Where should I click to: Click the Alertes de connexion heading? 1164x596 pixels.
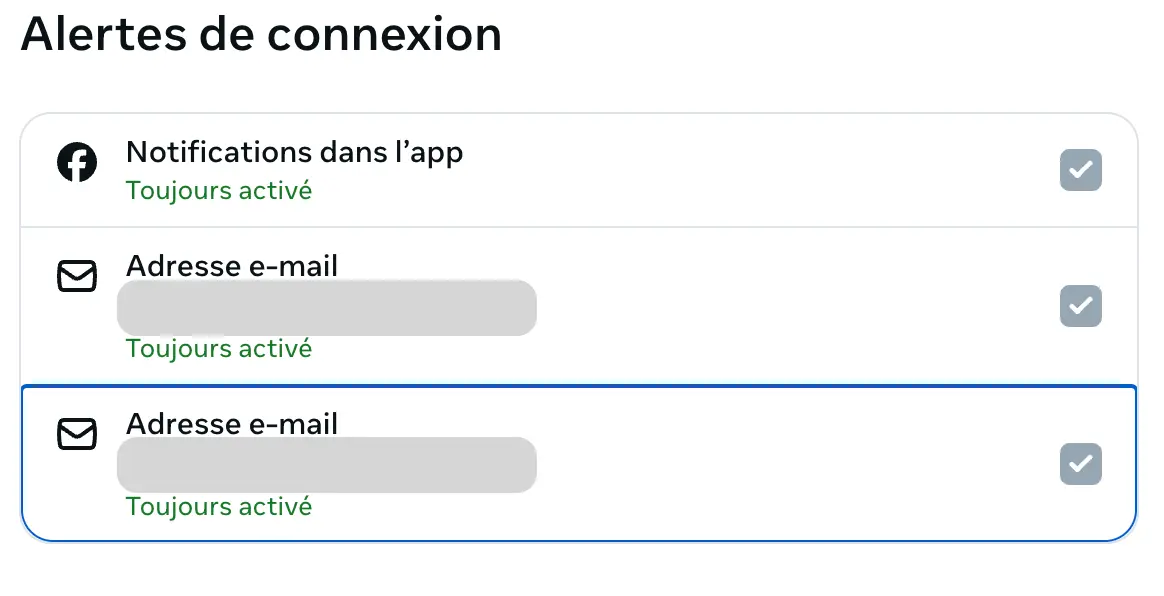coord(261,35)
